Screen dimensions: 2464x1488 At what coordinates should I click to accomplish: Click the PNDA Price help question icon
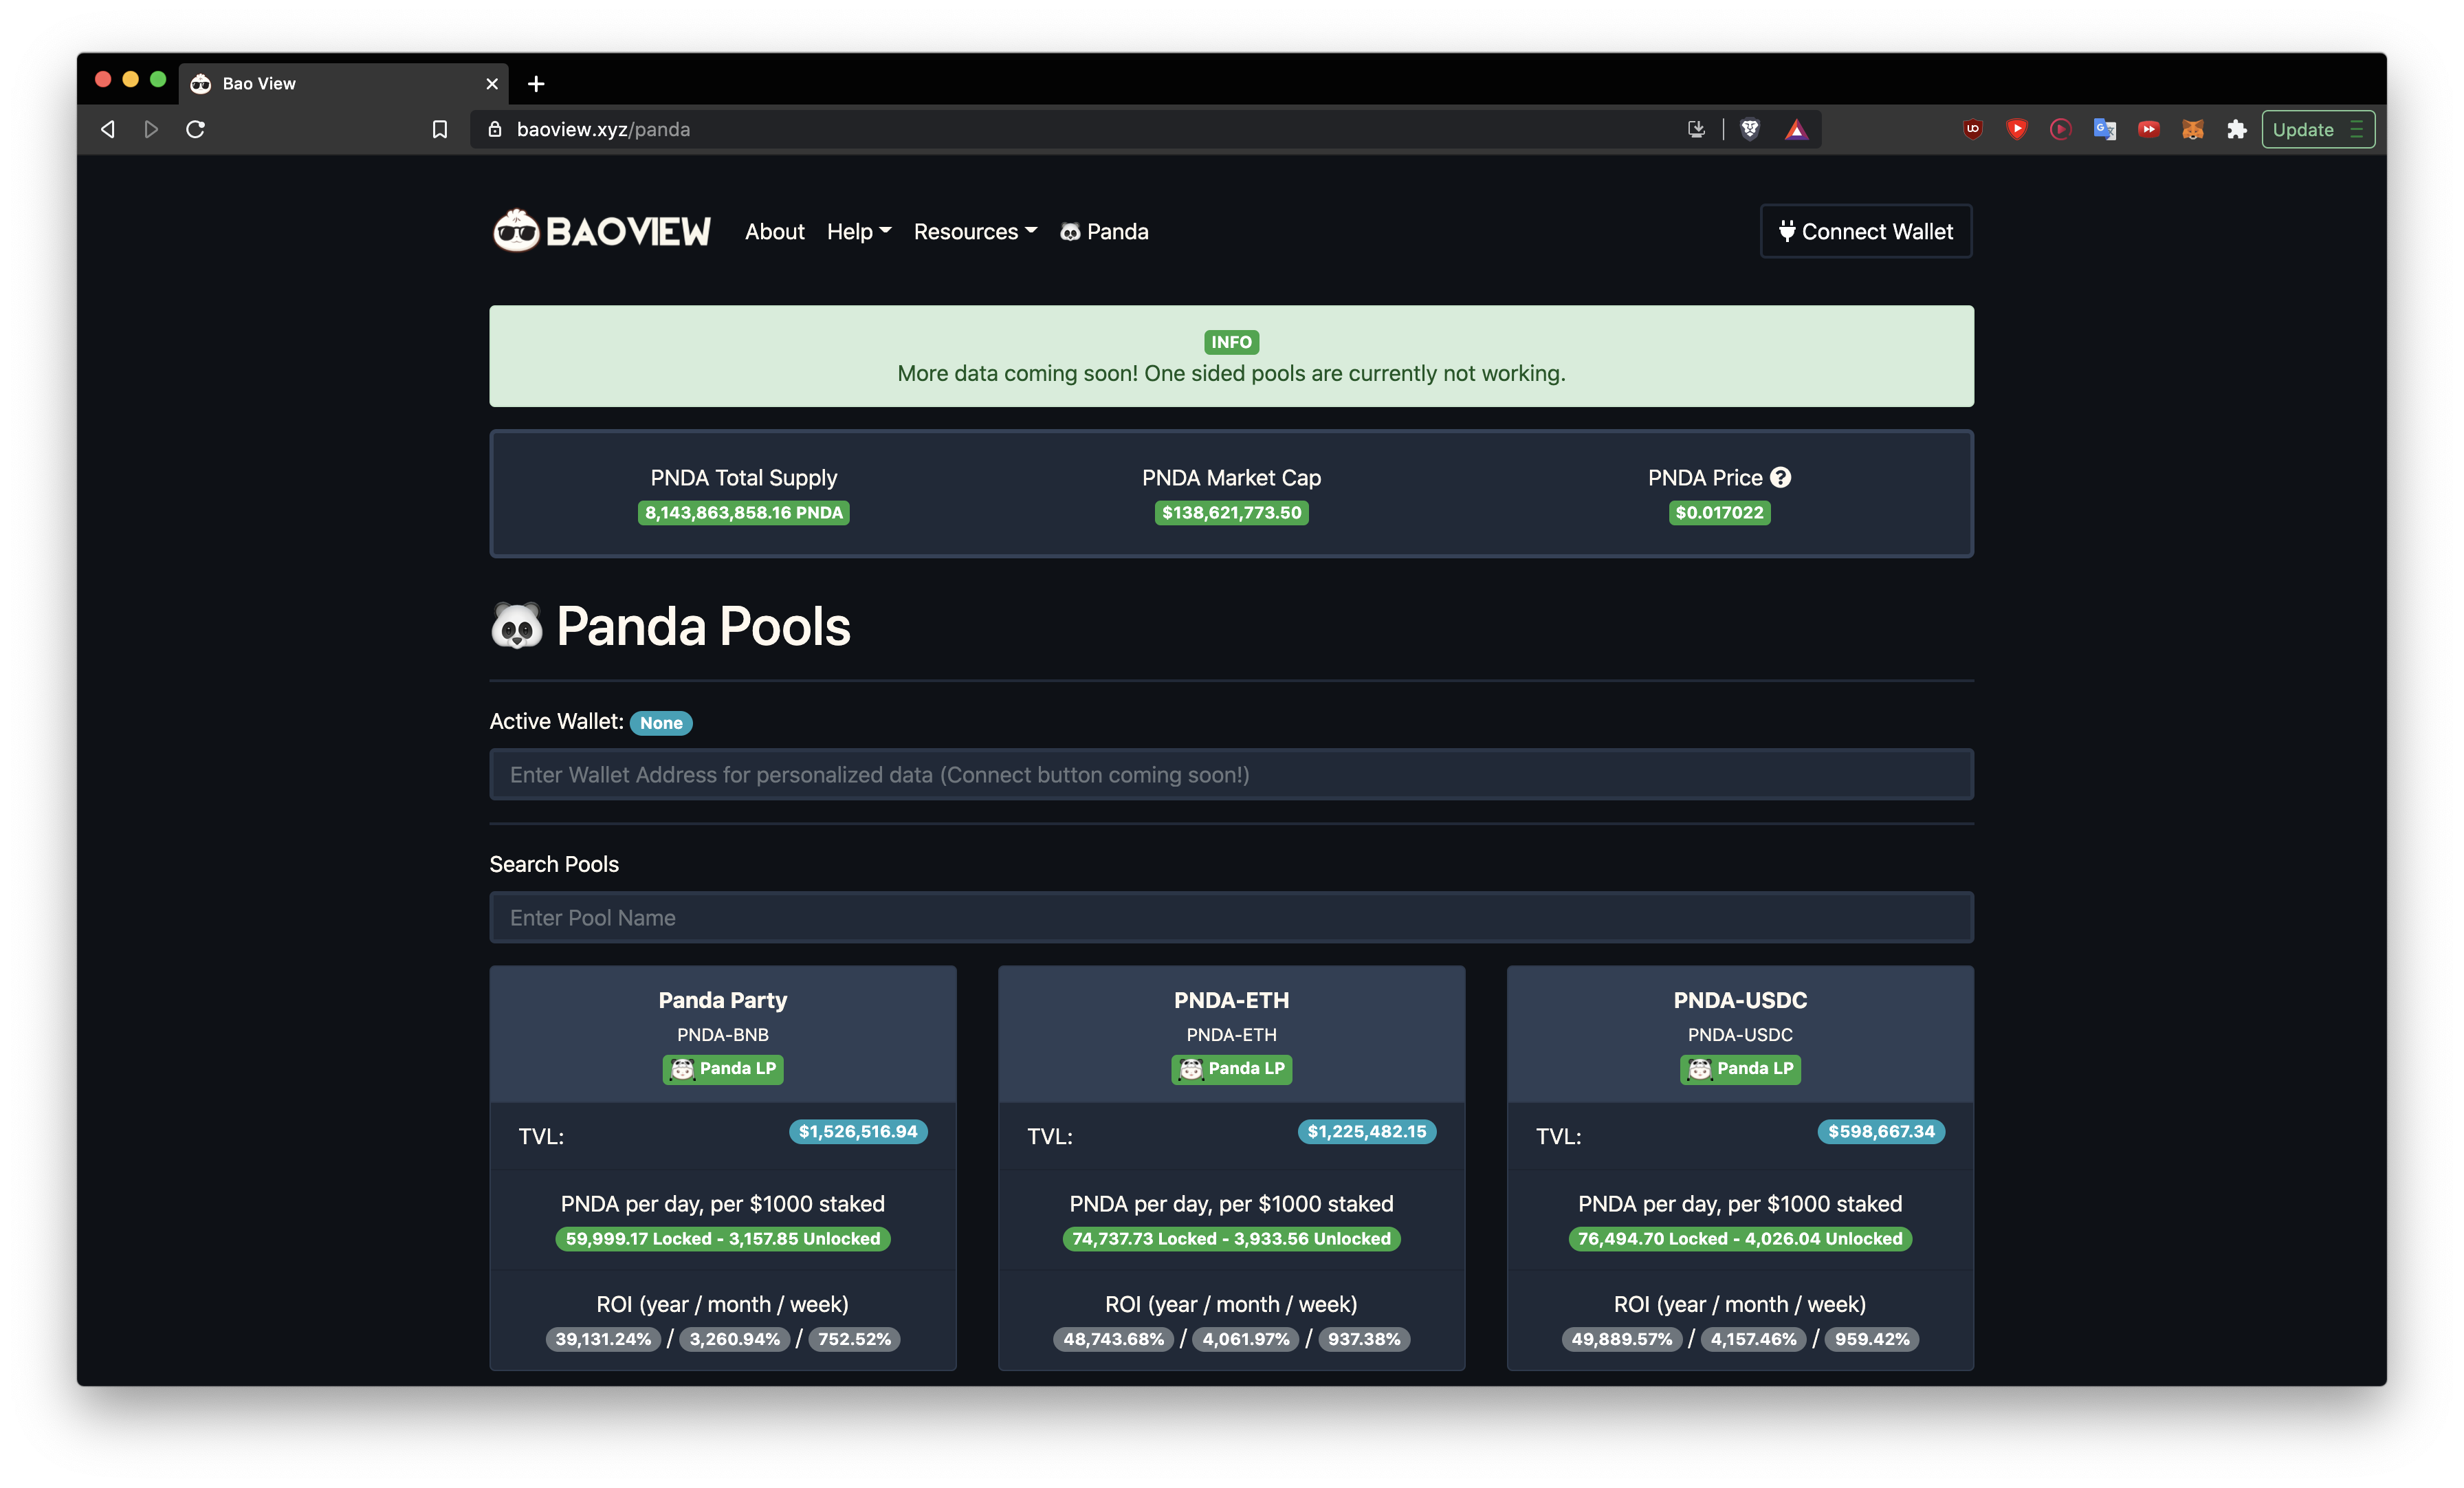click(x=1780, y=478)
